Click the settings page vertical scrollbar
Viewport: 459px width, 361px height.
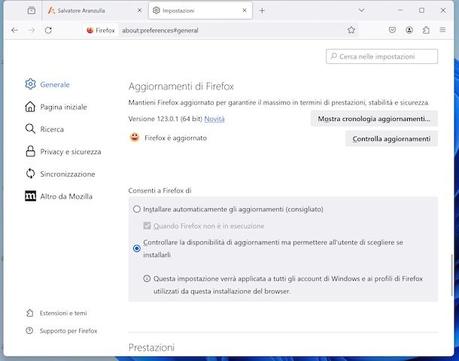[x=452, y=275]
